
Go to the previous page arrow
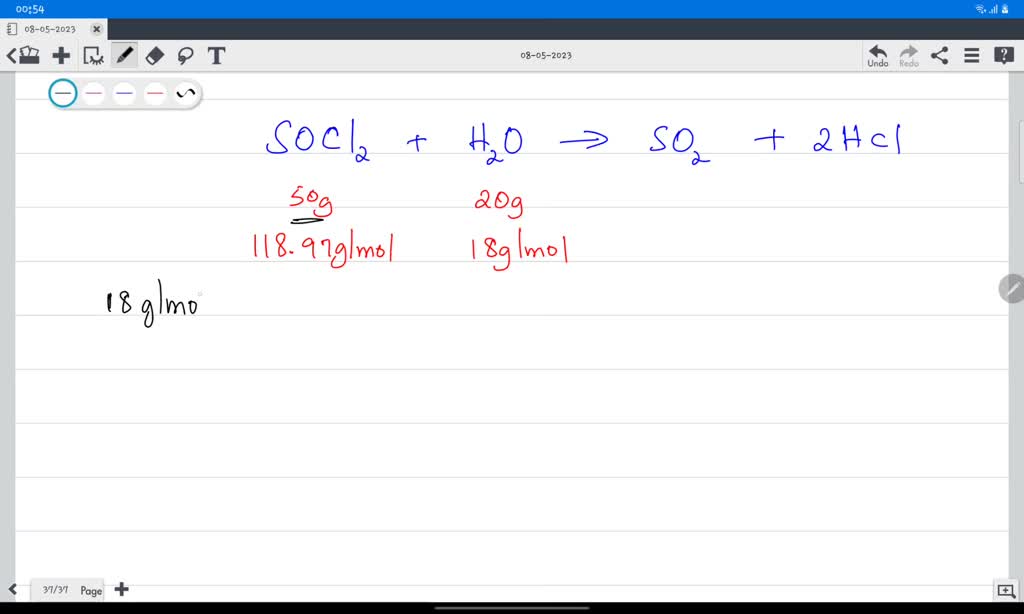pos(12,590)
